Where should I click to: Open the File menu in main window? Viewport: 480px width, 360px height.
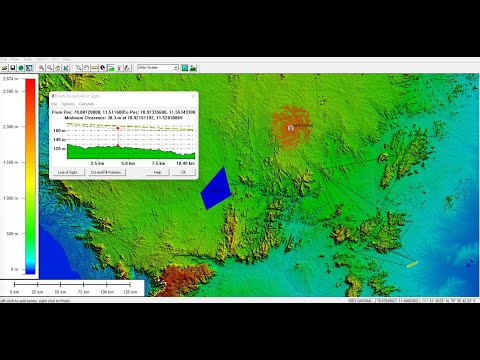point(4,59)
